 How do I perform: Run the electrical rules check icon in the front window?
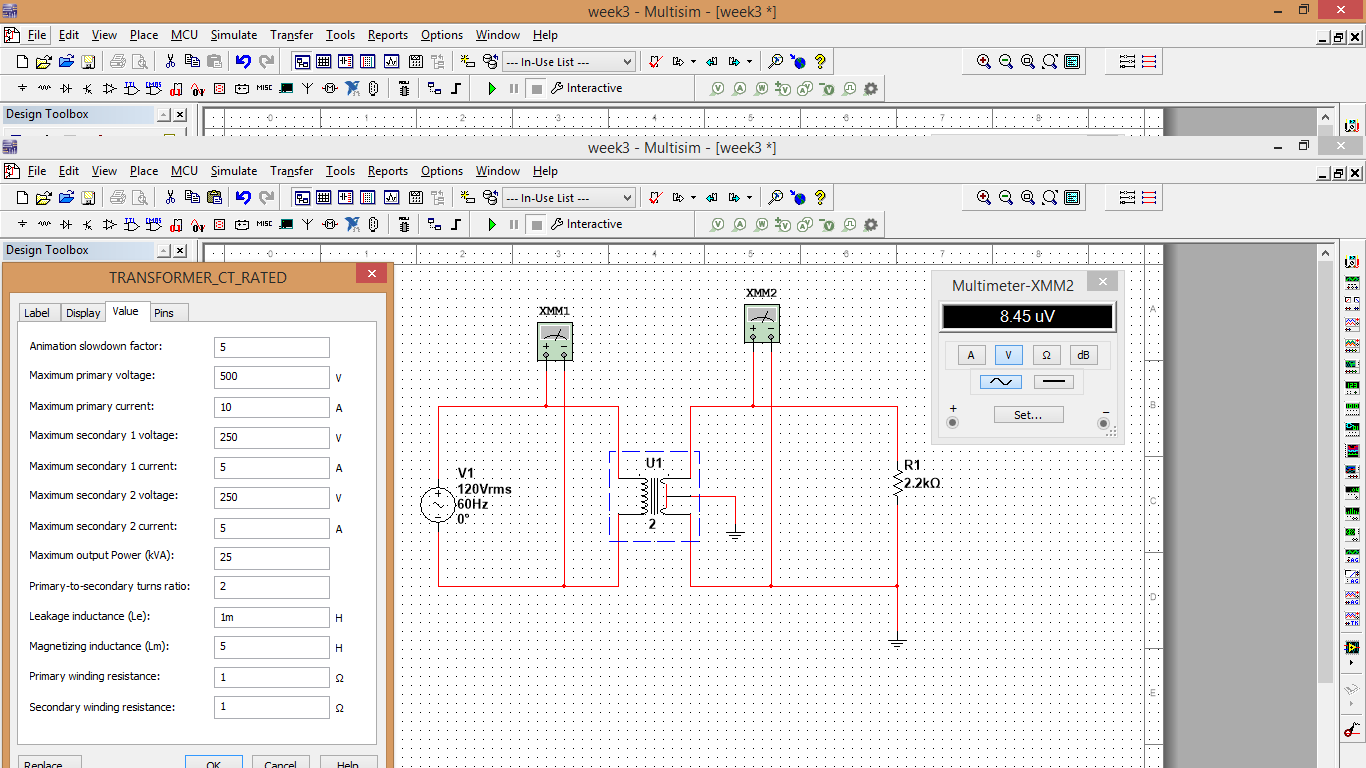(656, 198)
